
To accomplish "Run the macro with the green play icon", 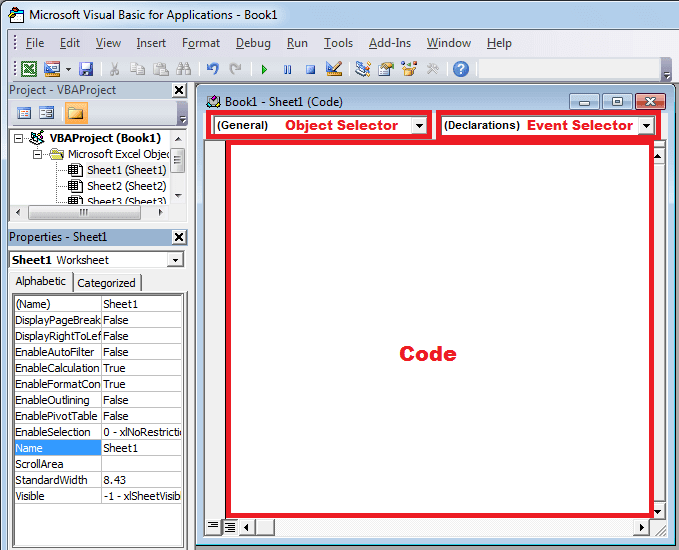I will [x=264, y=69].
